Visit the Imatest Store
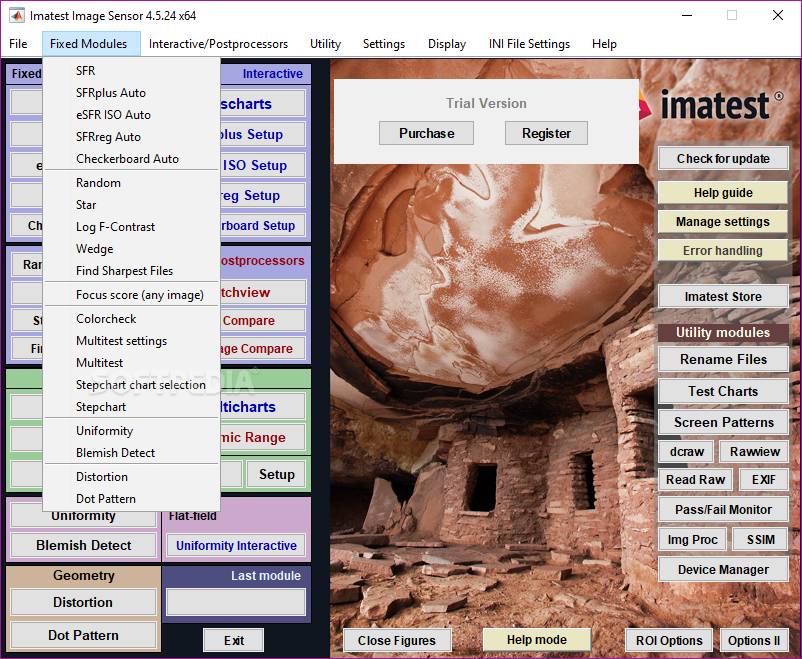Viewport: 802px width, 659px height. point(723,297)
